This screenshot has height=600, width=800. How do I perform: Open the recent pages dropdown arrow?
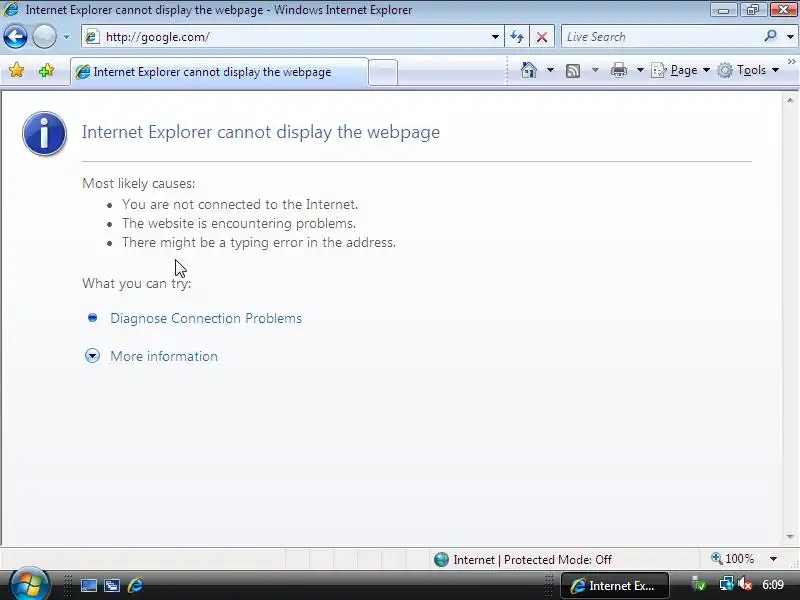tap(66, 37)
